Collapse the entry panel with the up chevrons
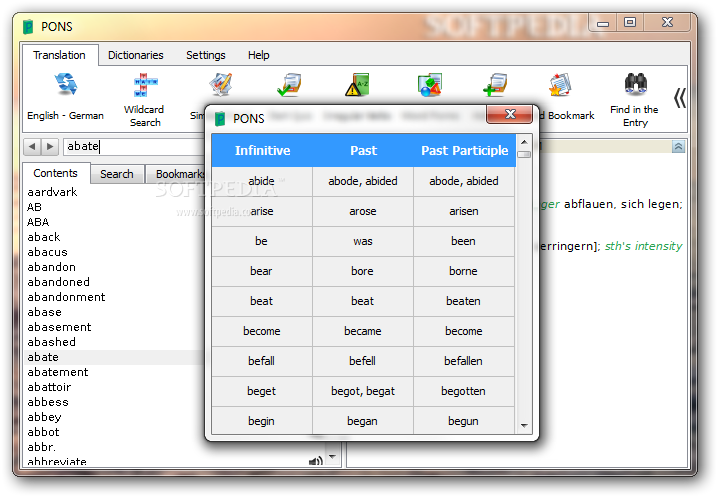This screenshot has height=497, width=718. click(x=678, y=147)
